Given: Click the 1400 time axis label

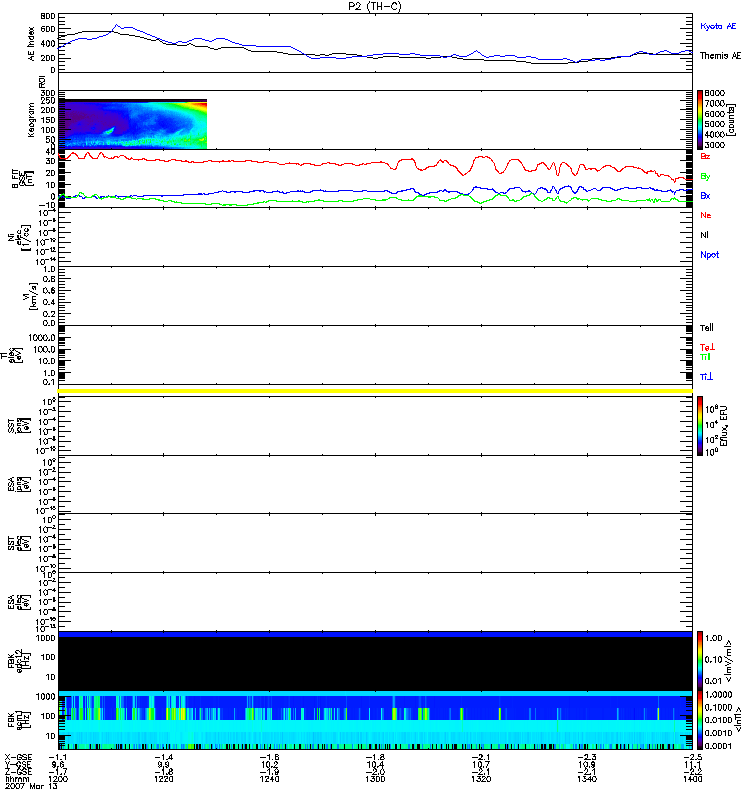Looking at the screenshot, I should (x=692, y=779).
